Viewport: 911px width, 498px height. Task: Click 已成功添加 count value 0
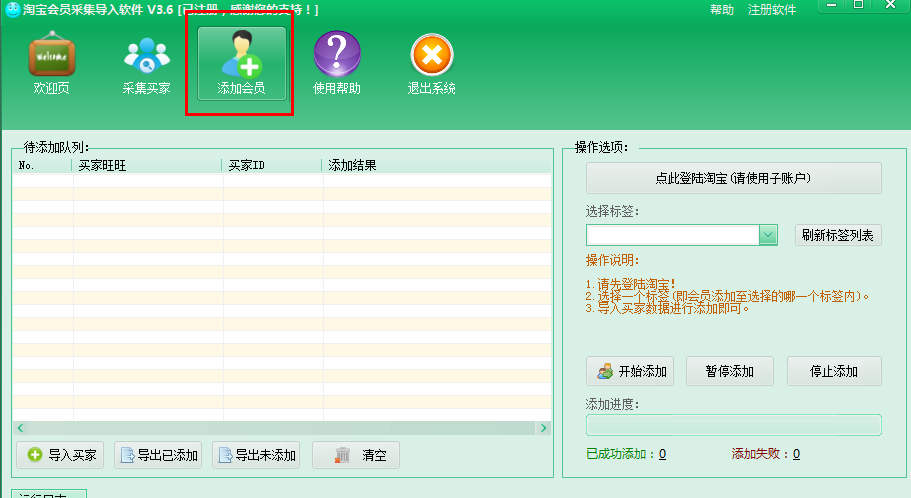pyautogui.click(x=662, y=454)
